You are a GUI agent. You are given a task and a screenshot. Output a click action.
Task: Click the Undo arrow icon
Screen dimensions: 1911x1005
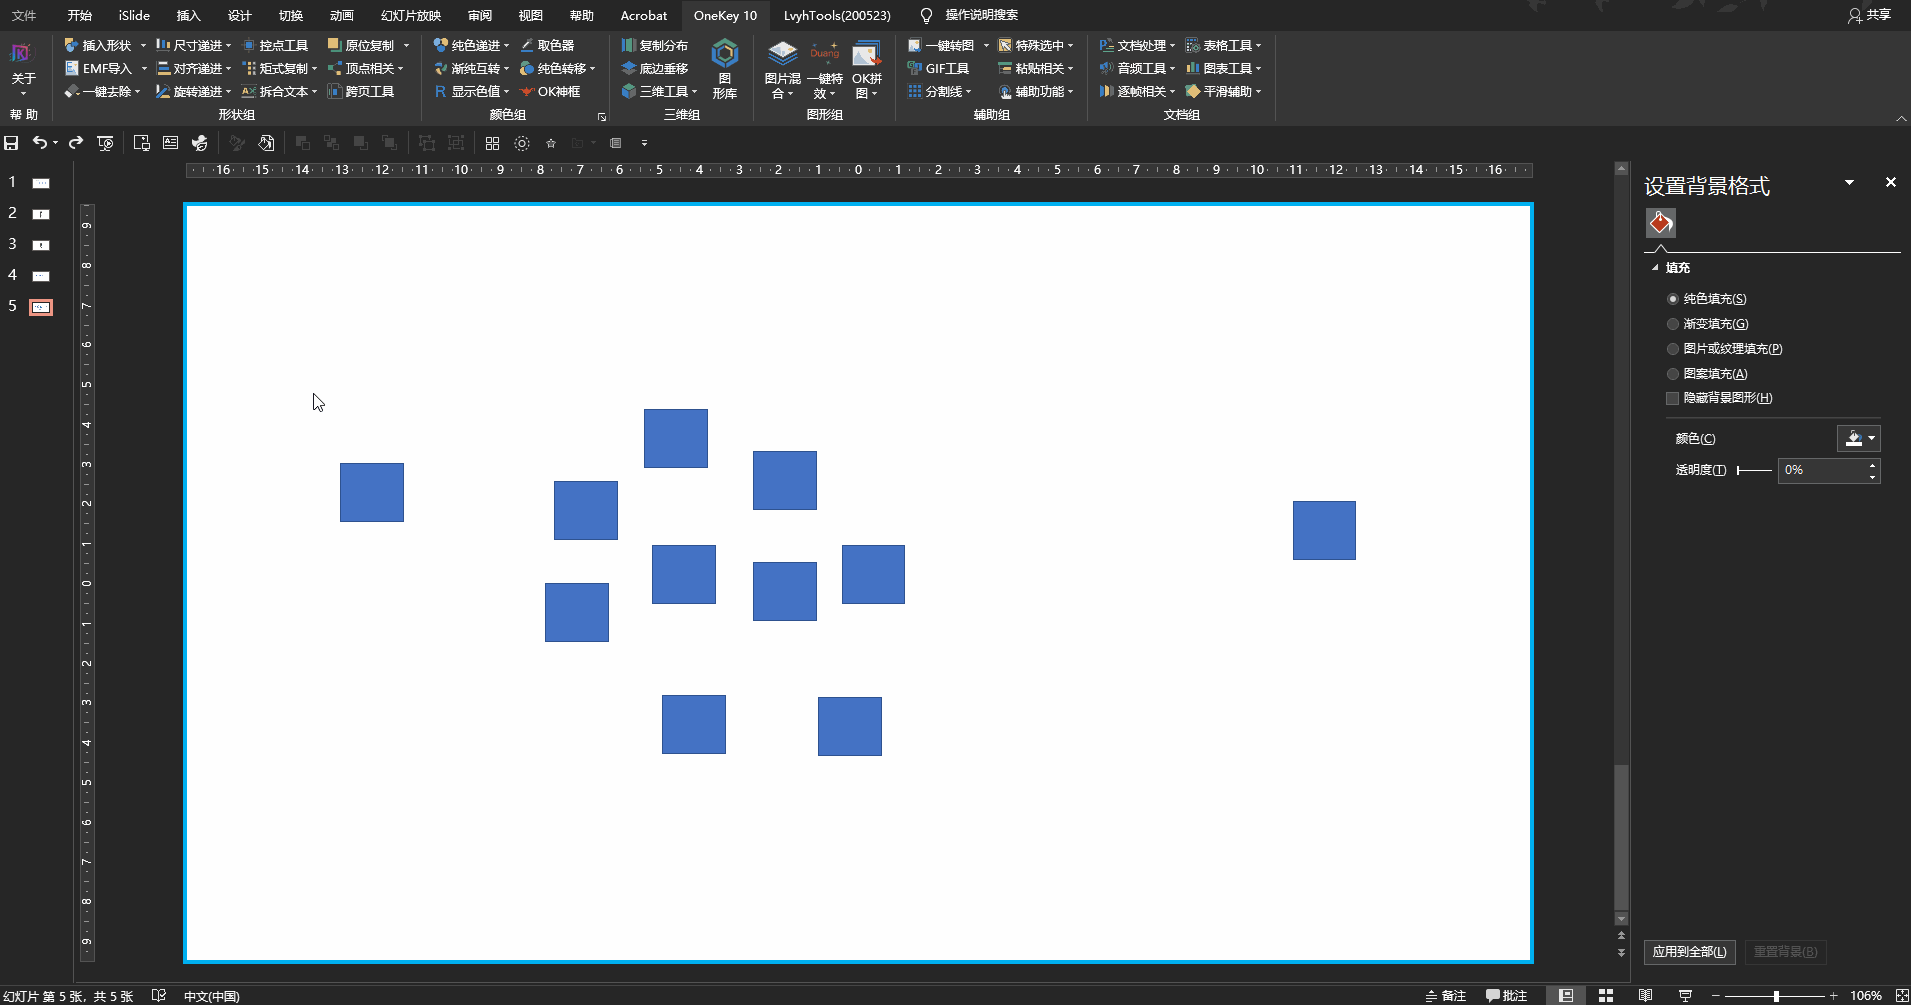pos(39,143)
